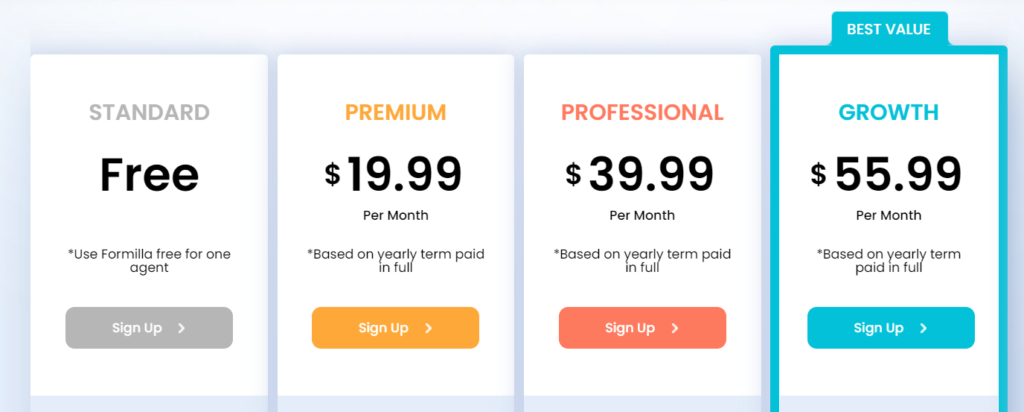Click the Free price text
Viewport: 1024px width, 412px height.
coord(149,174)
